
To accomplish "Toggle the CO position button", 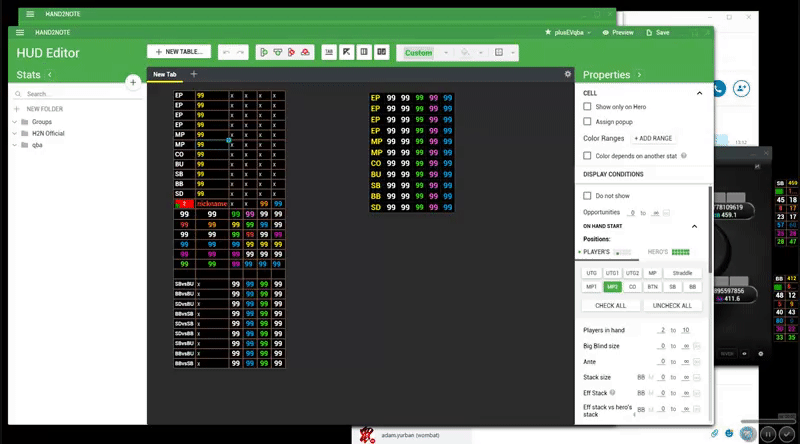I will [x=632, y=287].
